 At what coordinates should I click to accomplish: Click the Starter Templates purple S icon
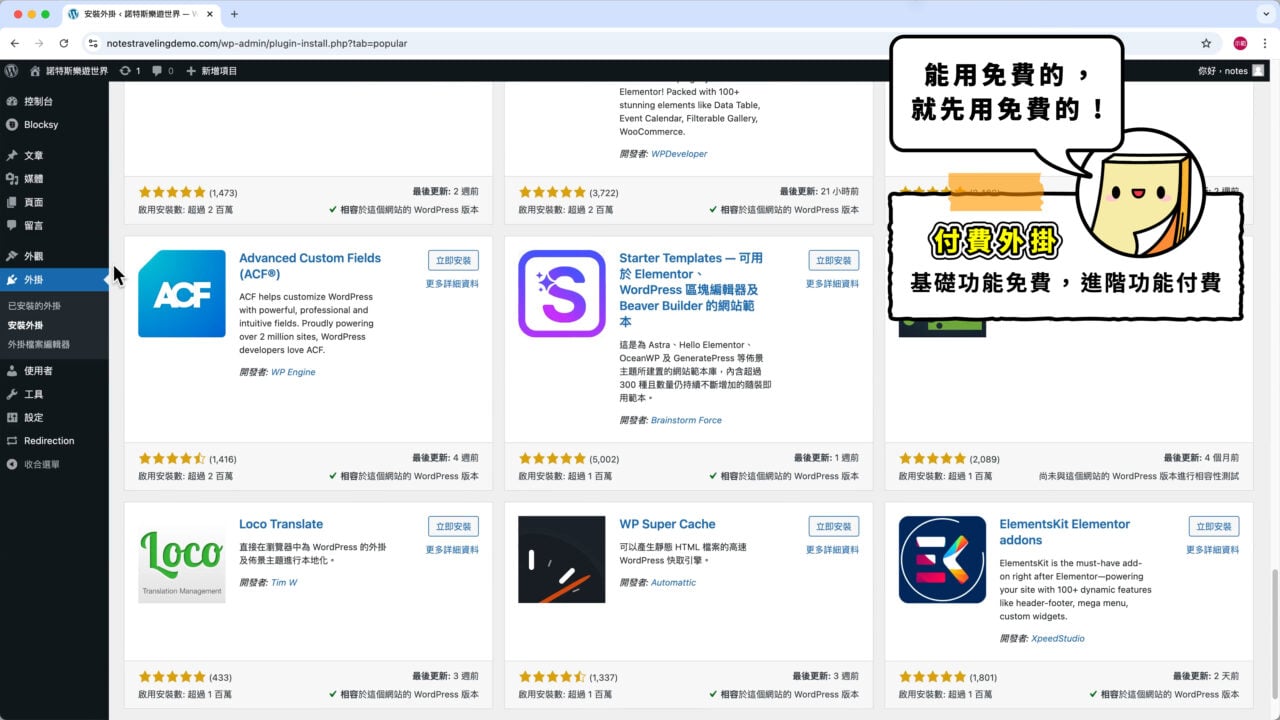tap(561, 293)
